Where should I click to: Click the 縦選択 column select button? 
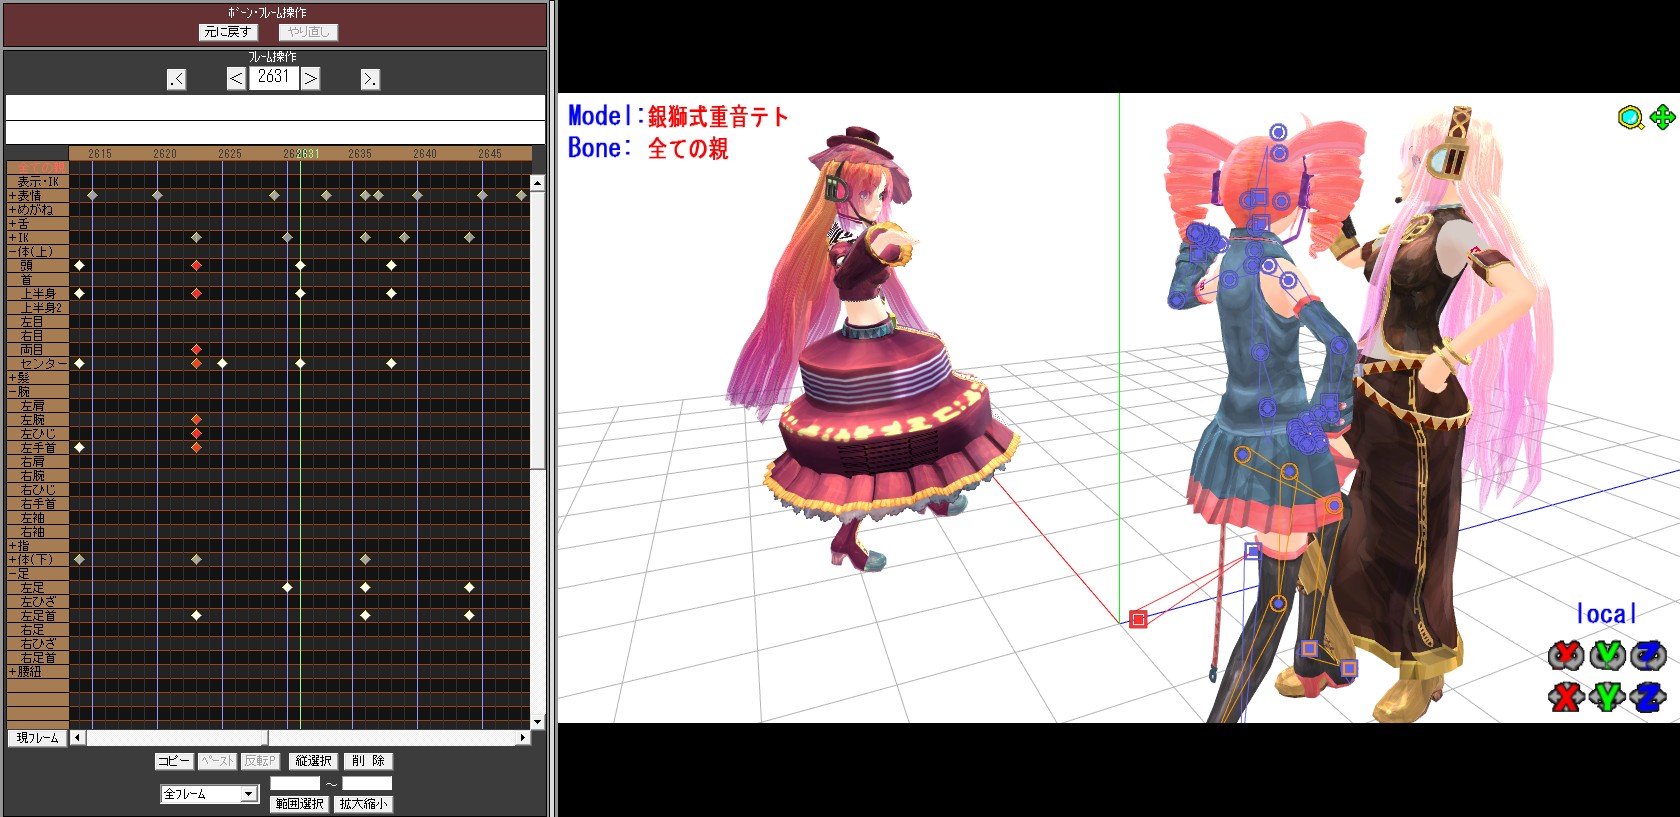click(314, 761)
